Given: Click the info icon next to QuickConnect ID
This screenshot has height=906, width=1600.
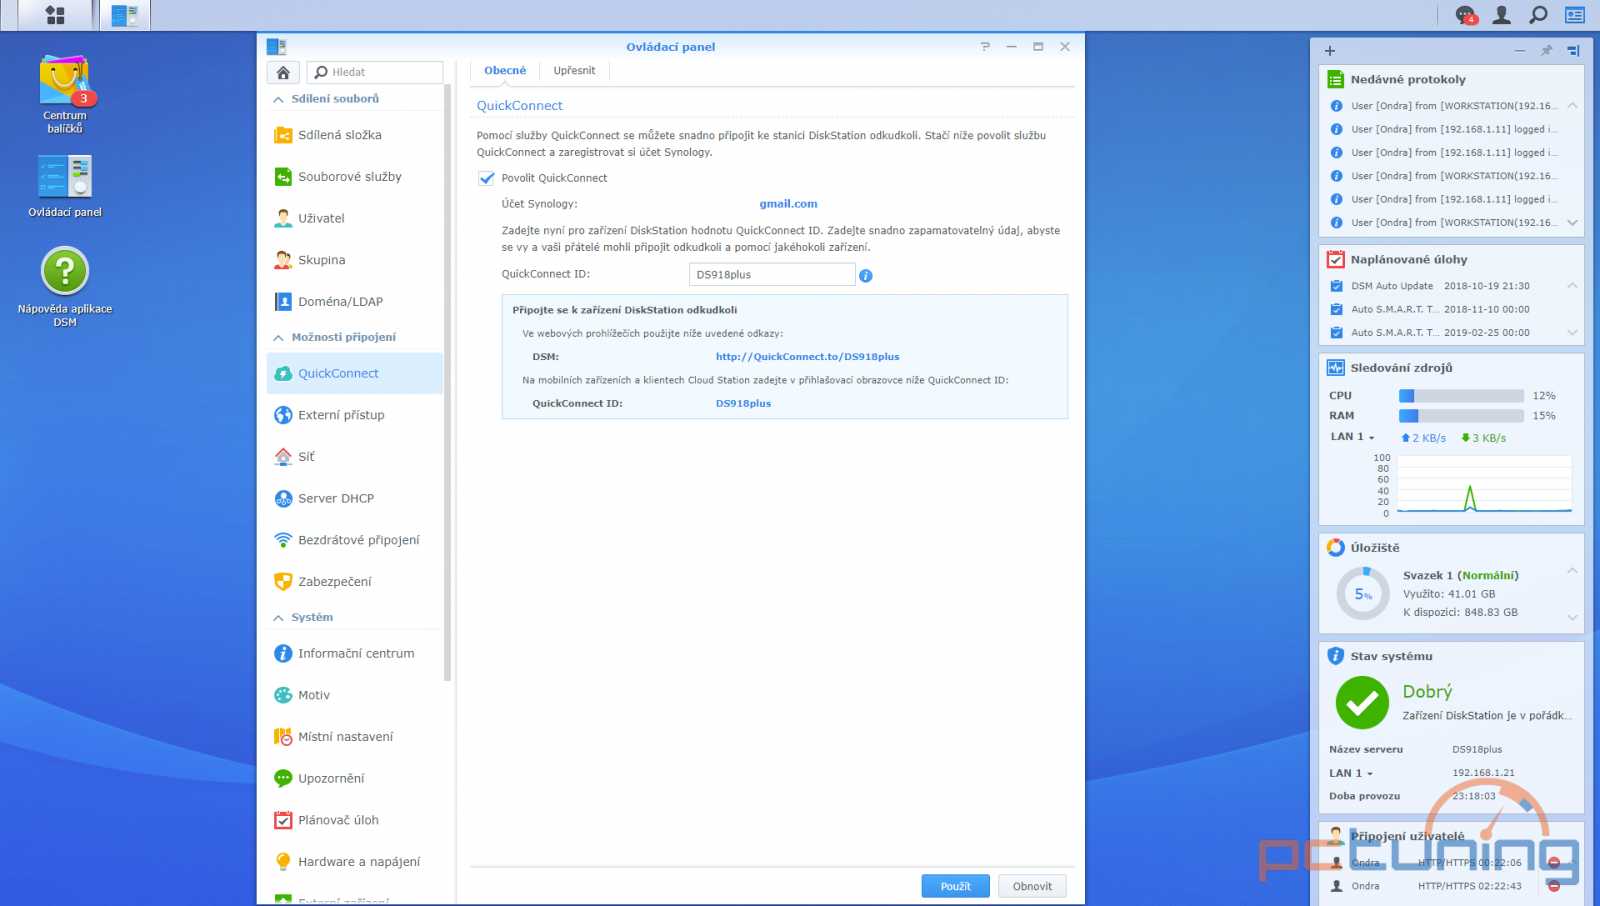Looking at the screenshot, I should 866,276.
